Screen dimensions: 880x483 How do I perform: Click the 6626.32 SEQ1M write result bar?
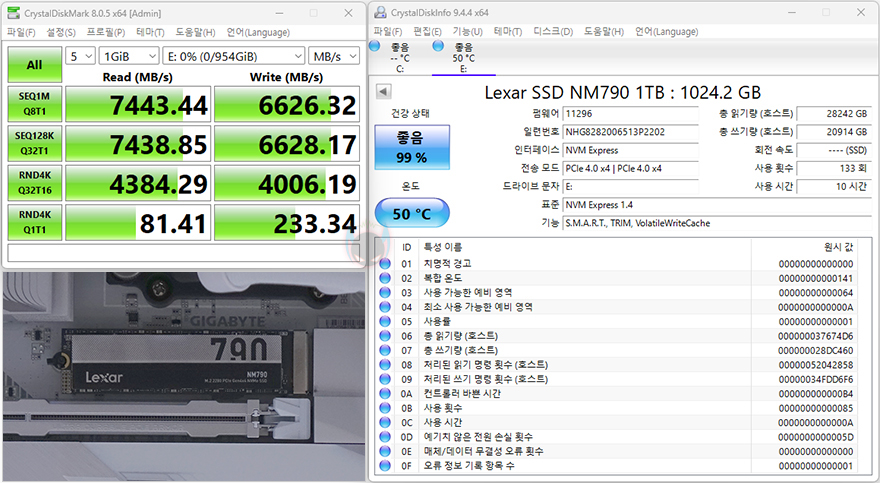(x=287, y=104)
